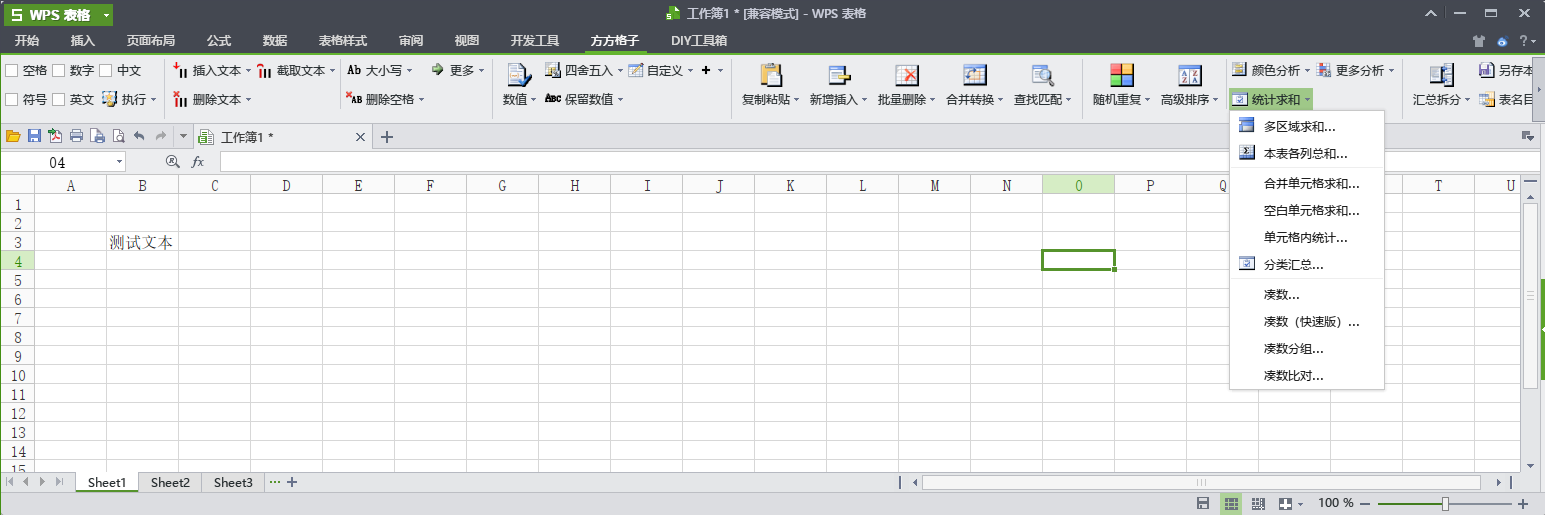Choose 单元格内统计 from the menu
Viewport: 1545px width, 515px height.
[x=1307, y=238]
